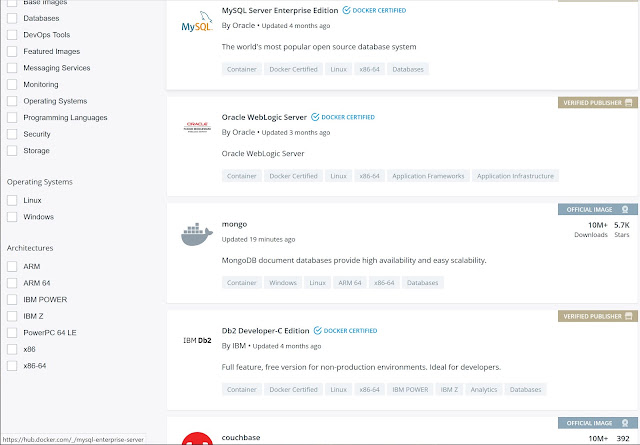This screenshot has height=445, width=640.
Task: Click Analytics tag on Db2 card
Action: tap(484, 389)
